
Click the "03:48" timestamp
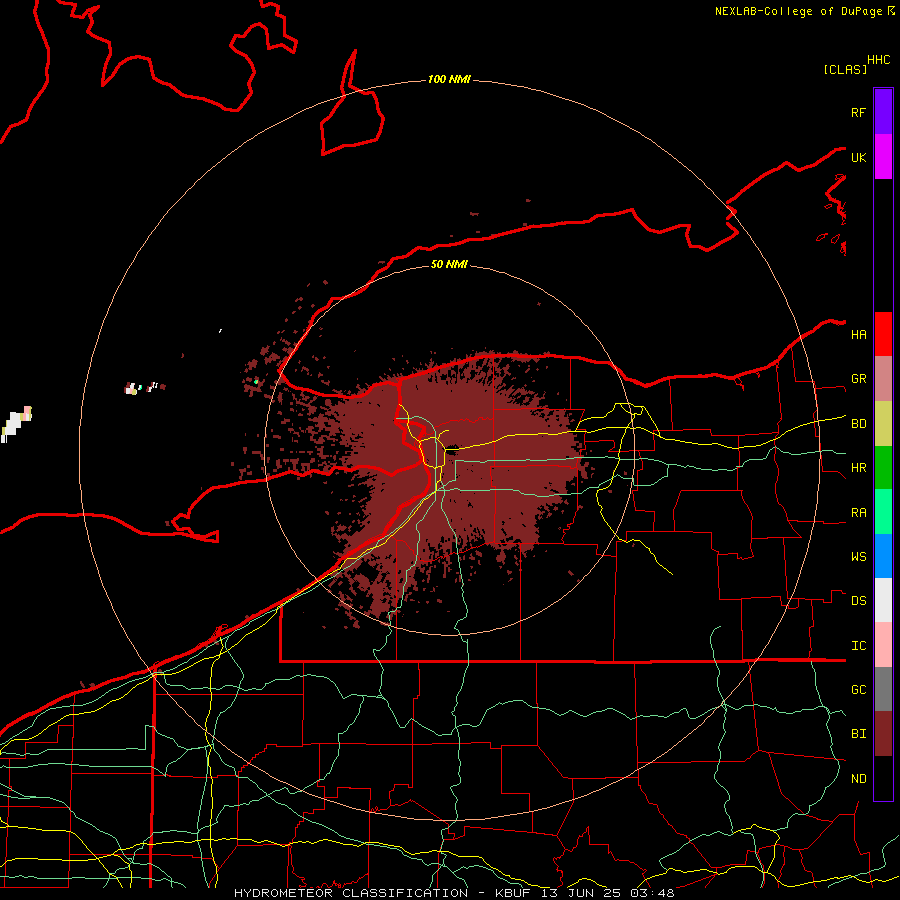click(651, 893)
